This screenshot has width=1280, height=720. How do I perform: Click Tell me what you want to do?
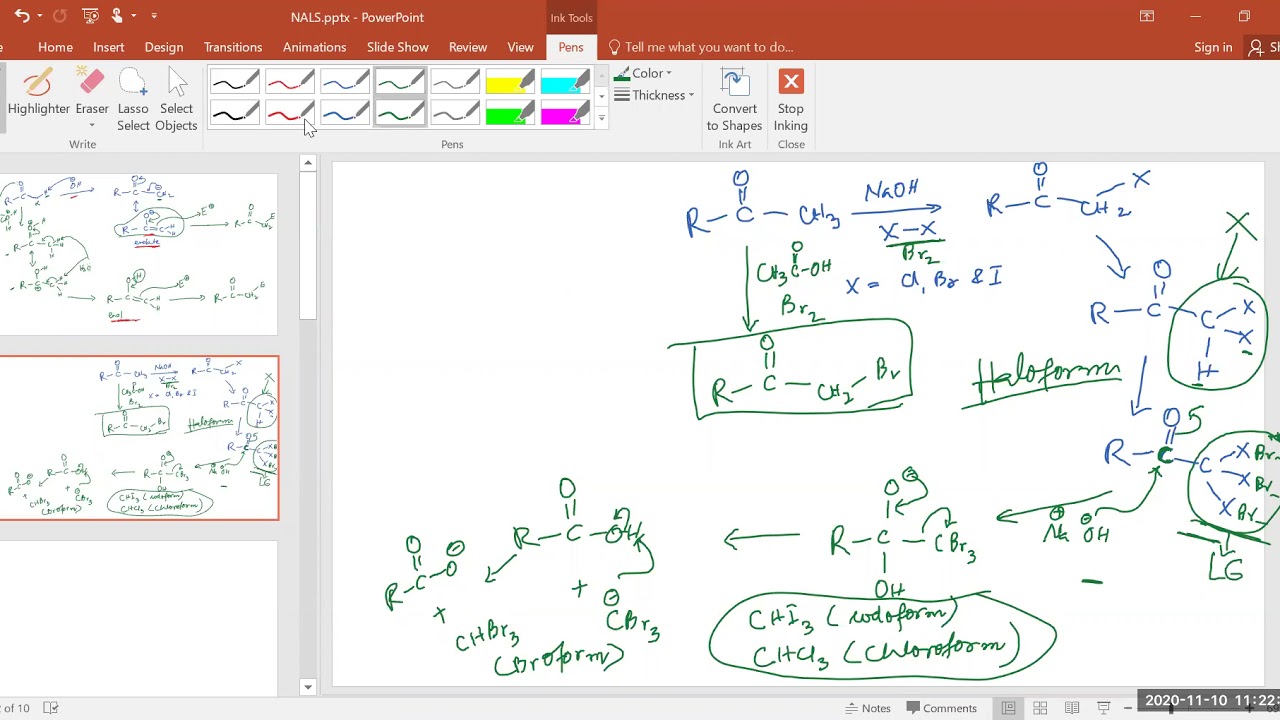[x=700, y=47]
